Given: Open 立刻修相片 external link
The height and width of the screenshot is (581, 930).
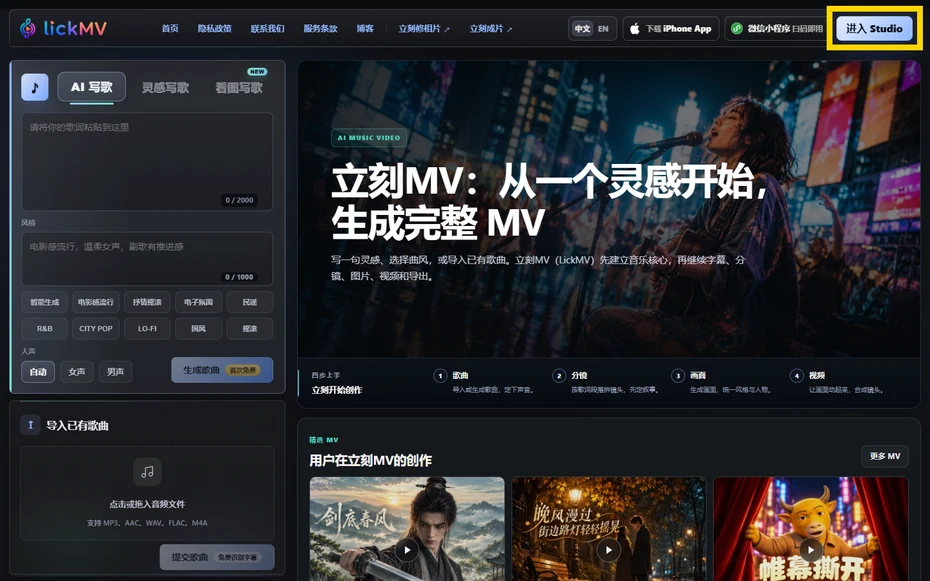Looking at the screenshot, I should (424, 28).
